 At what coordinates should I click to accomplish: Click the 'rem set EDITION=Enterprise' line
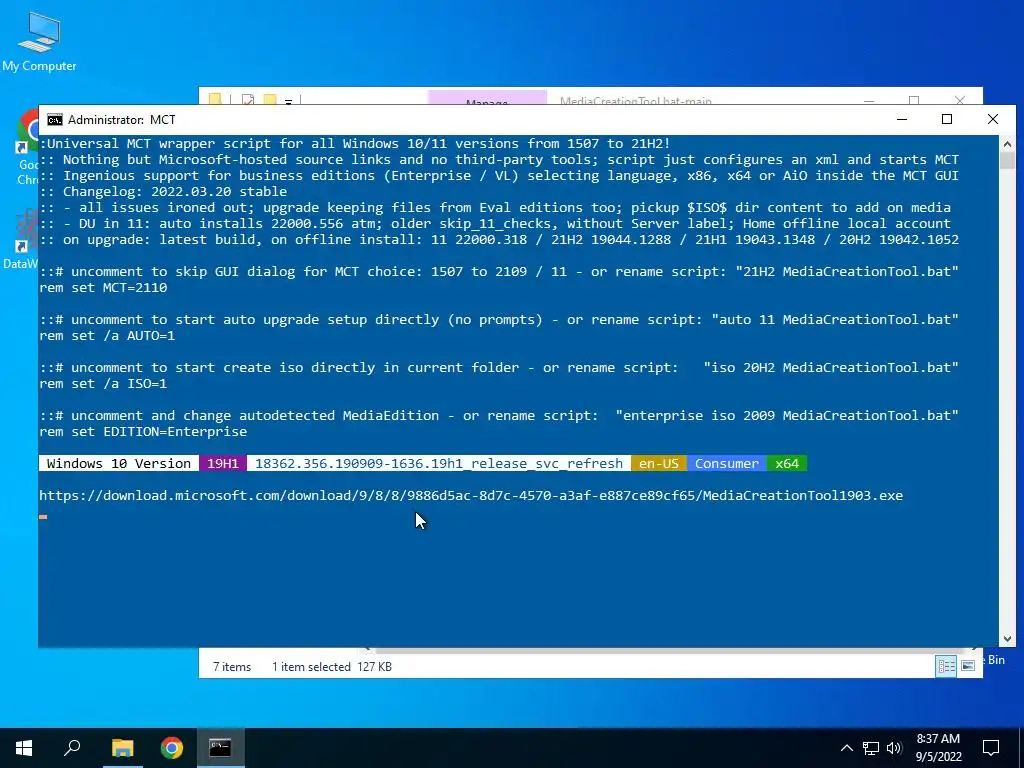(143, 432)
